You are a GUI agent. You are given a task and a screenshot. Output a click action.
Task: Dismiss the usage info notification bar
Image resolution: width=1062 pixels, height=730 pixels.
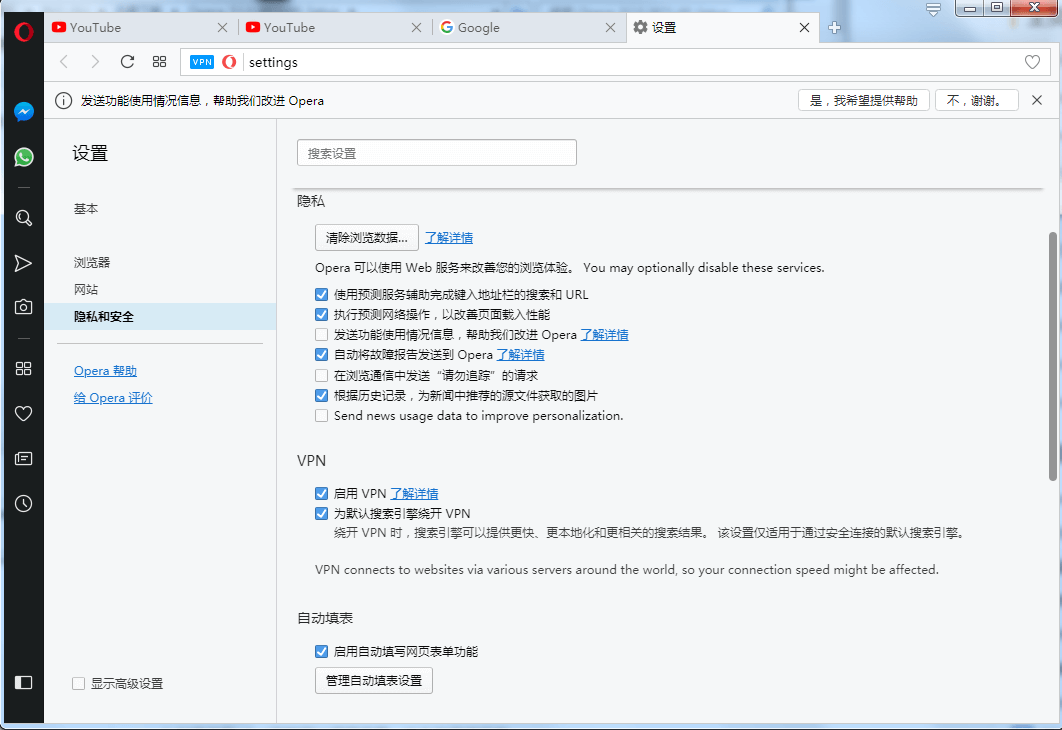1037,100
